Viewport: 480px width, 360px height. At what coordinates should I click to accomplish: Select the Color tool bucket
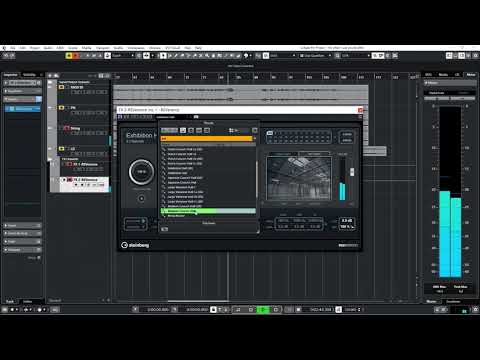[246, 56]
